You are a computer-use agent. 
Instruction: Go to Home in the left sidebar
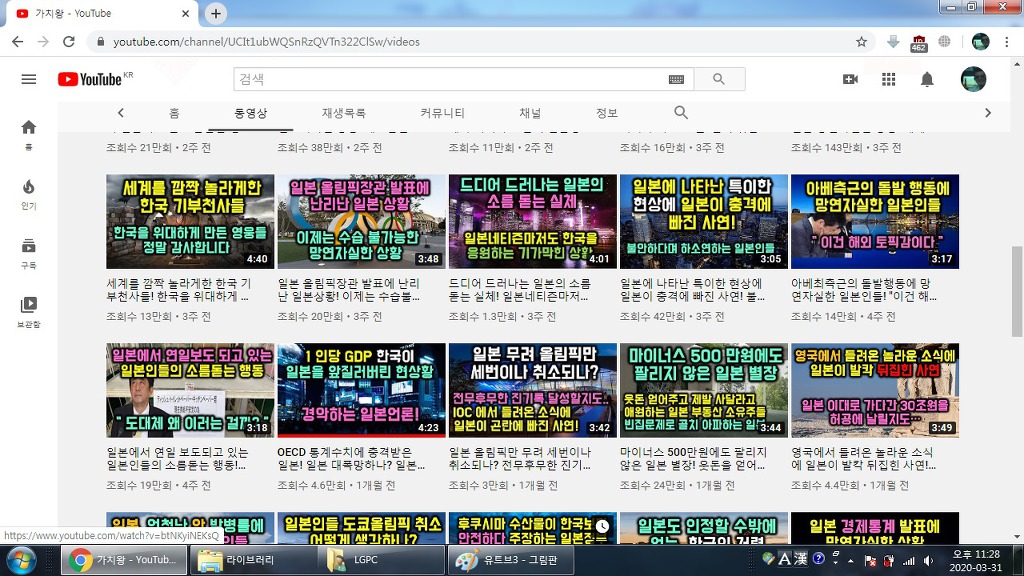[x=28, y=134]
